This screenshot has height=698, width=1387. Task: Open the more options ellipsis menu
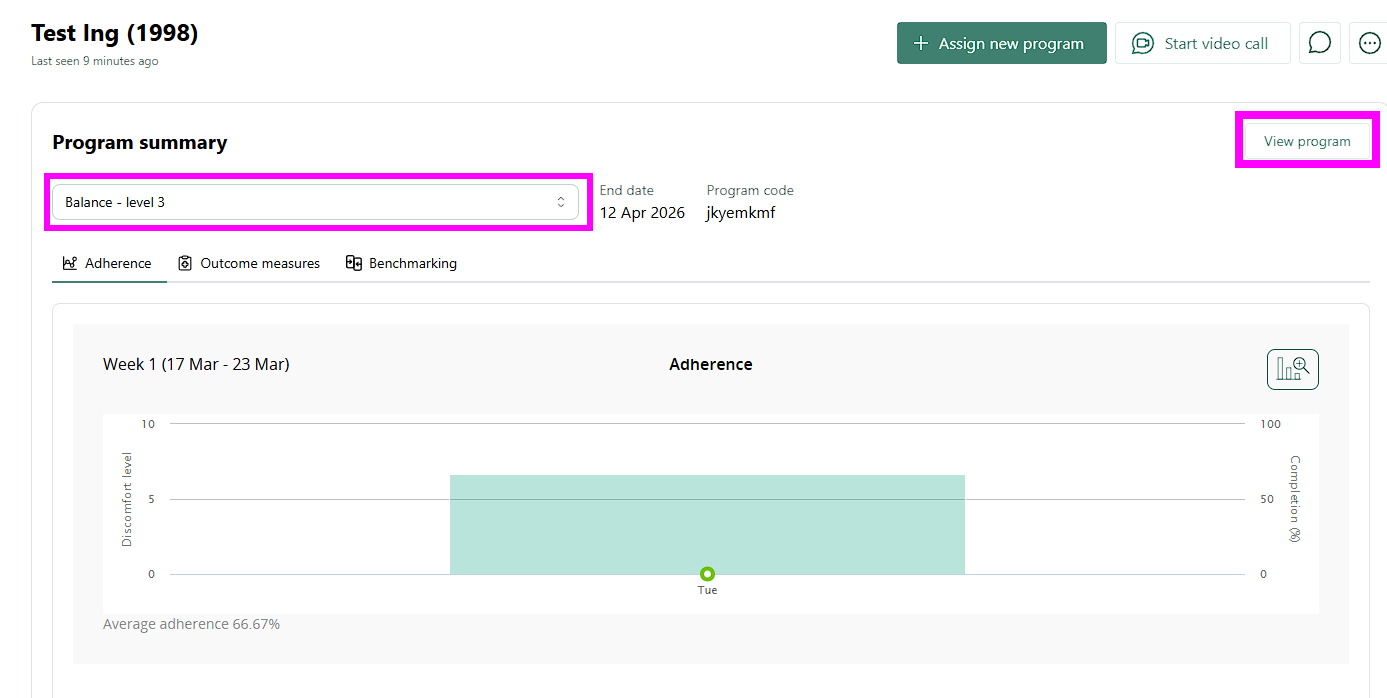click(1369, 43)
